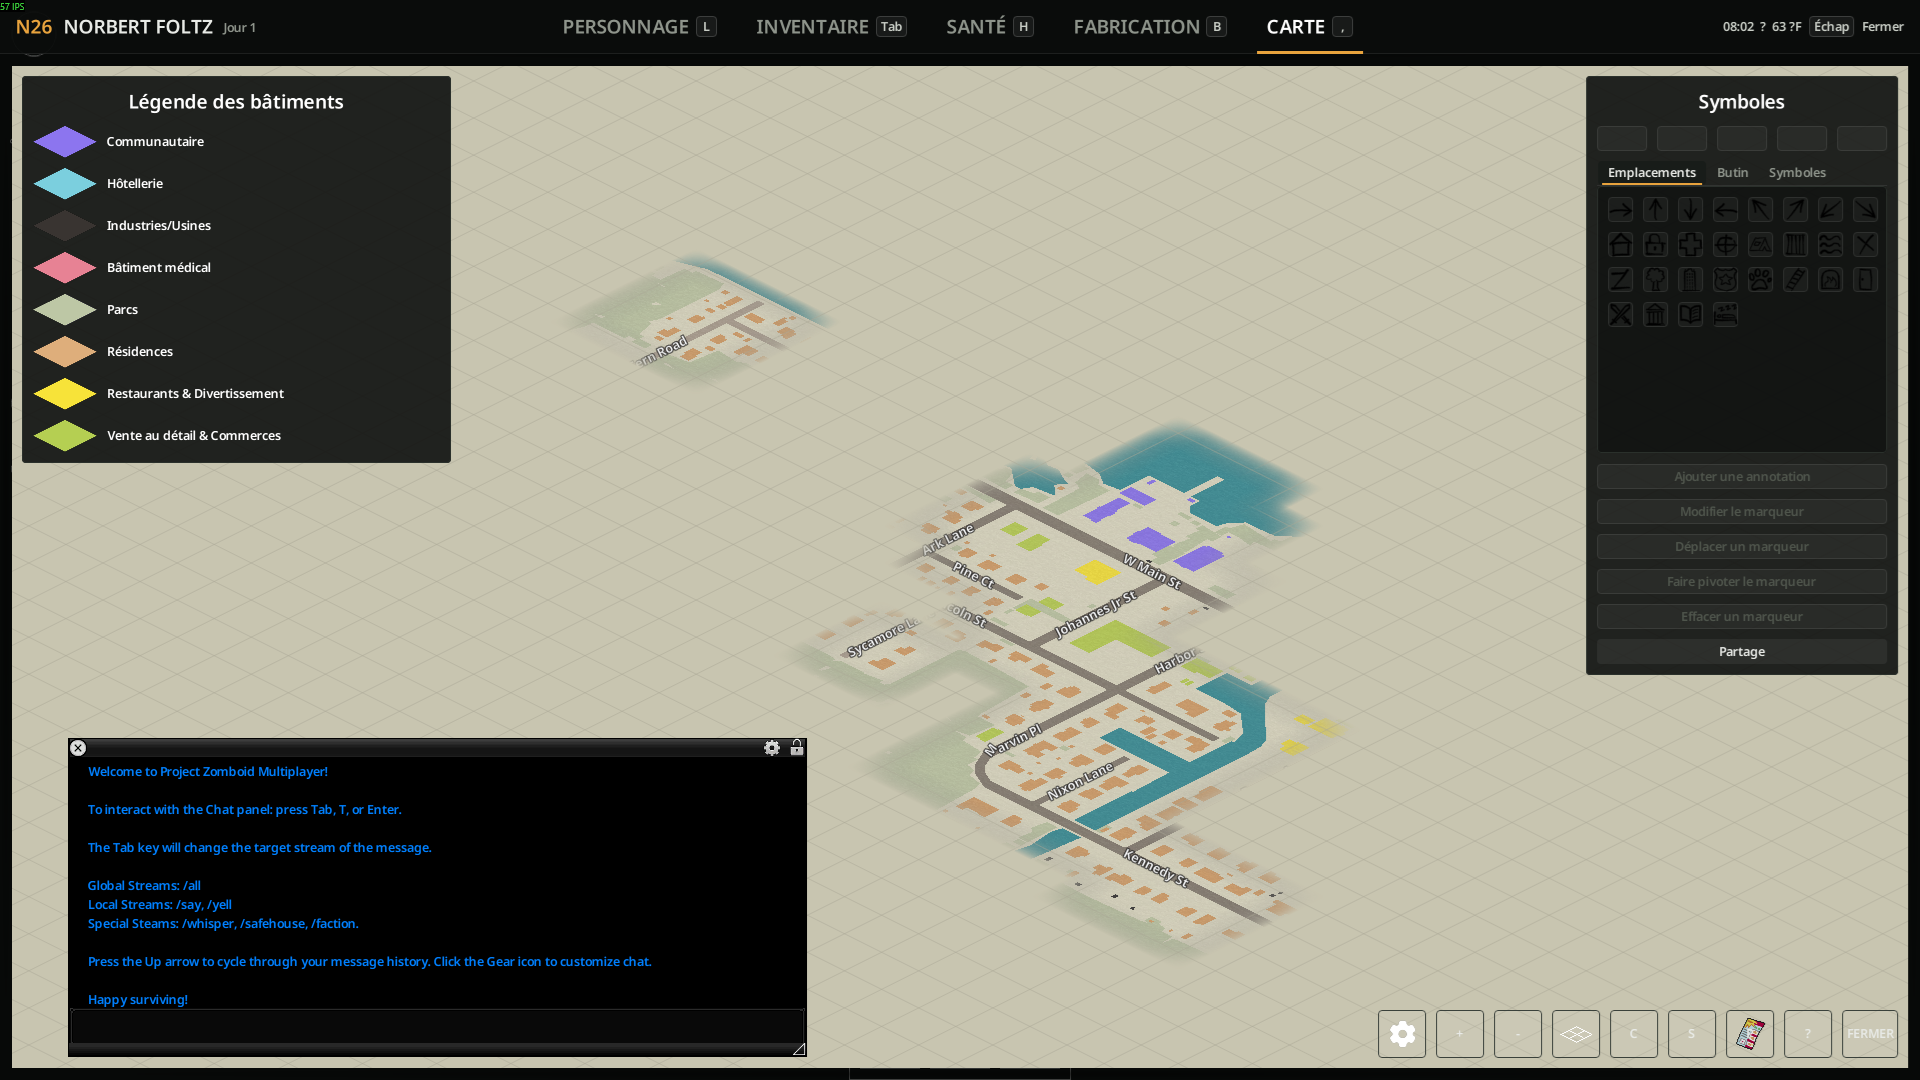Open the FABRICATION tab
This screenshot has width=1920, height=1080.
coord(1150,27)
